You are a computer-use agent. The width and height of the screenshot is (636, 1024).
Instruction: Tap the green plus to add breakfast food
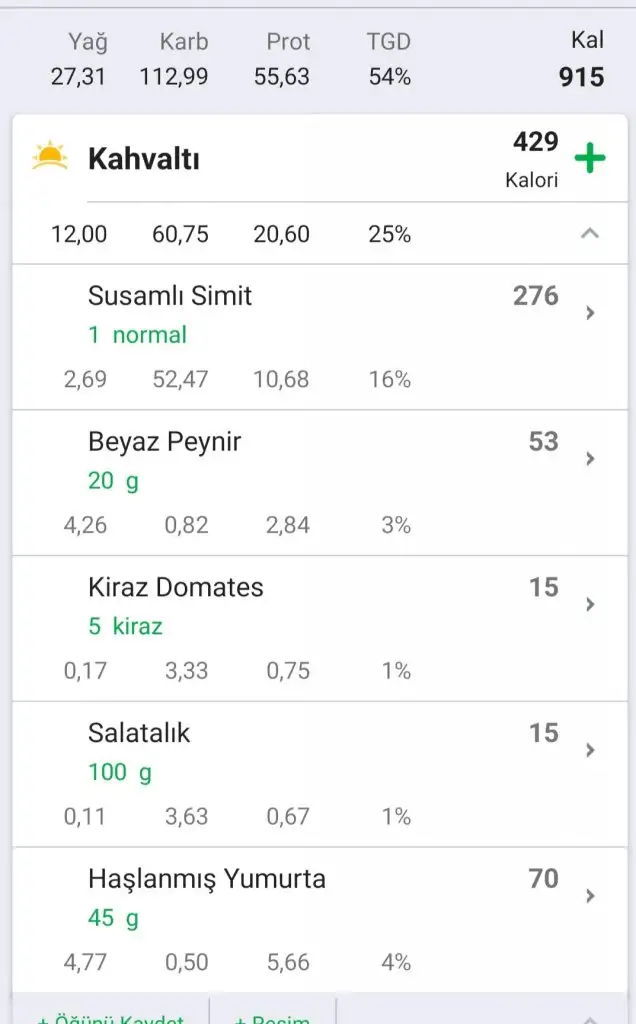(x=590, y=158)
